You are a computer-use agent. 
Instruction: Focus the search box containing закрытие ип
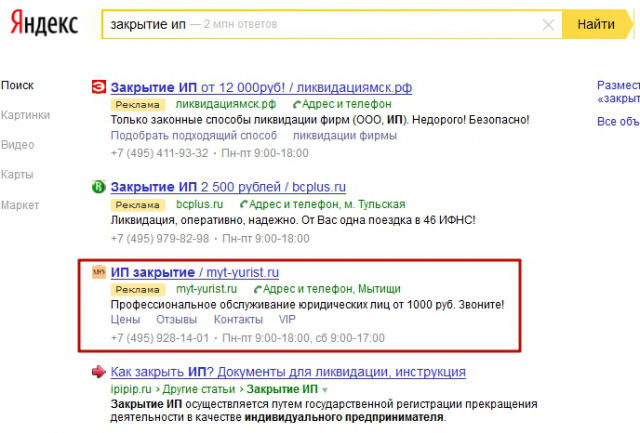(332, 24)
